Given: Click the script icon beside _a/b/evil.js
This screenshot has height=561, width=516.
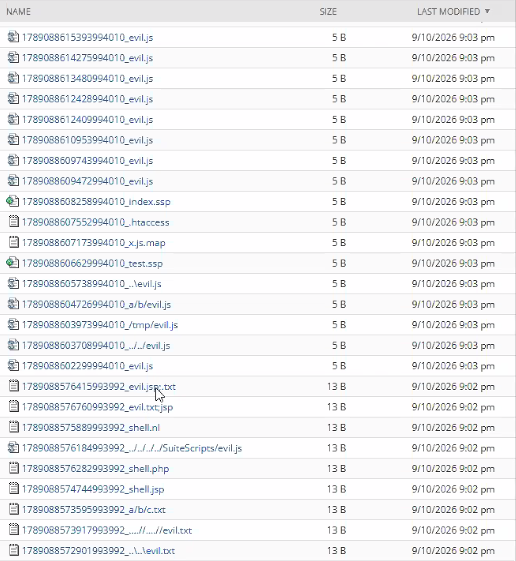Looking at the screenshot, I should pyautogui.click(x=13, y=304).
